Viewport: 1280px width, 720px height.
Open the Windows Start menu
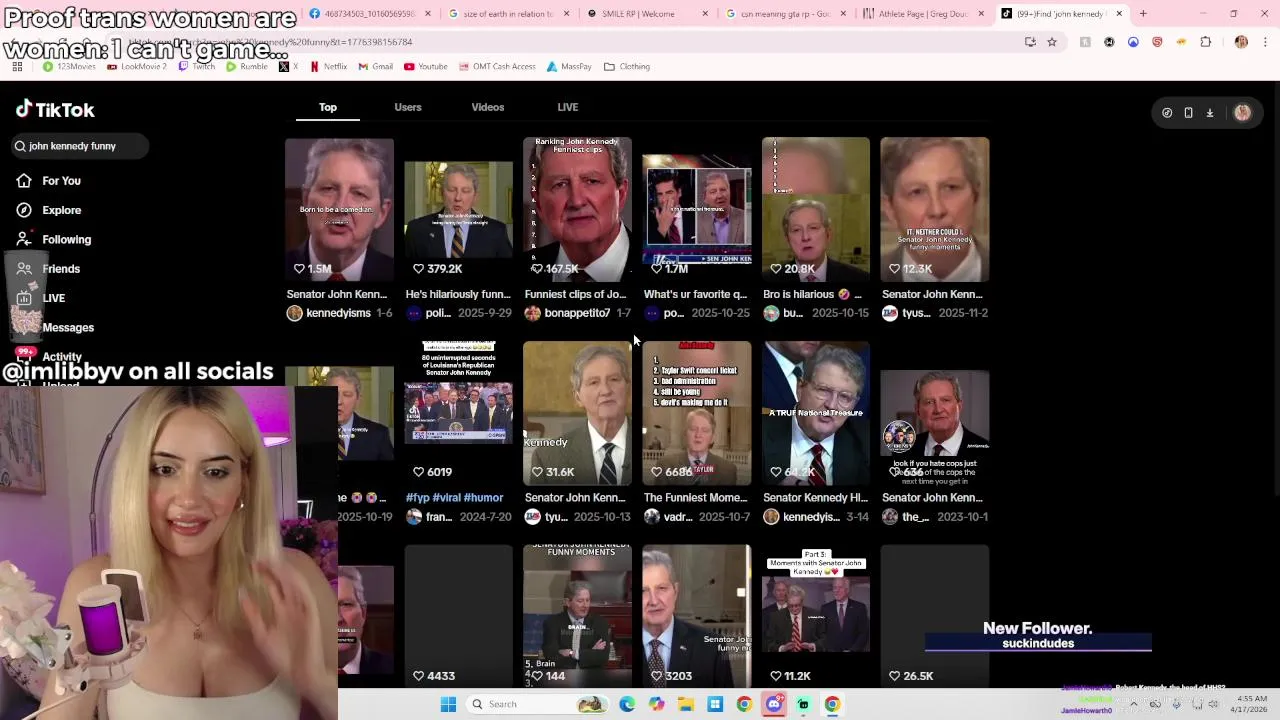[448, 704]
